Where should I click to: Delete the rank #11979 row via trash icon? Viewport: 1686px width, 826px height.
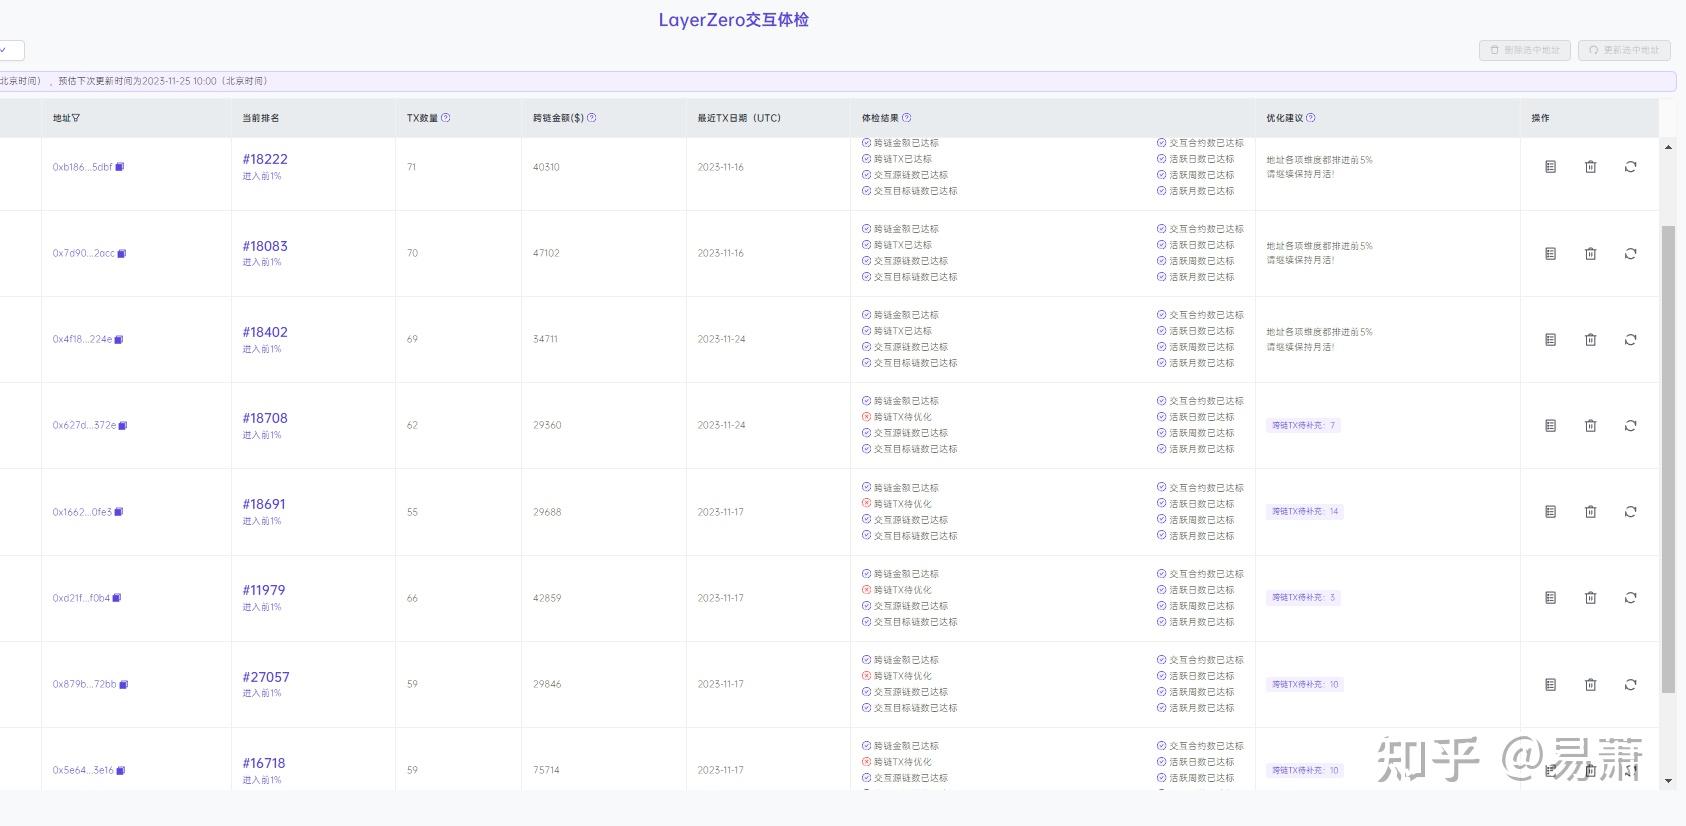point(1591,598)
